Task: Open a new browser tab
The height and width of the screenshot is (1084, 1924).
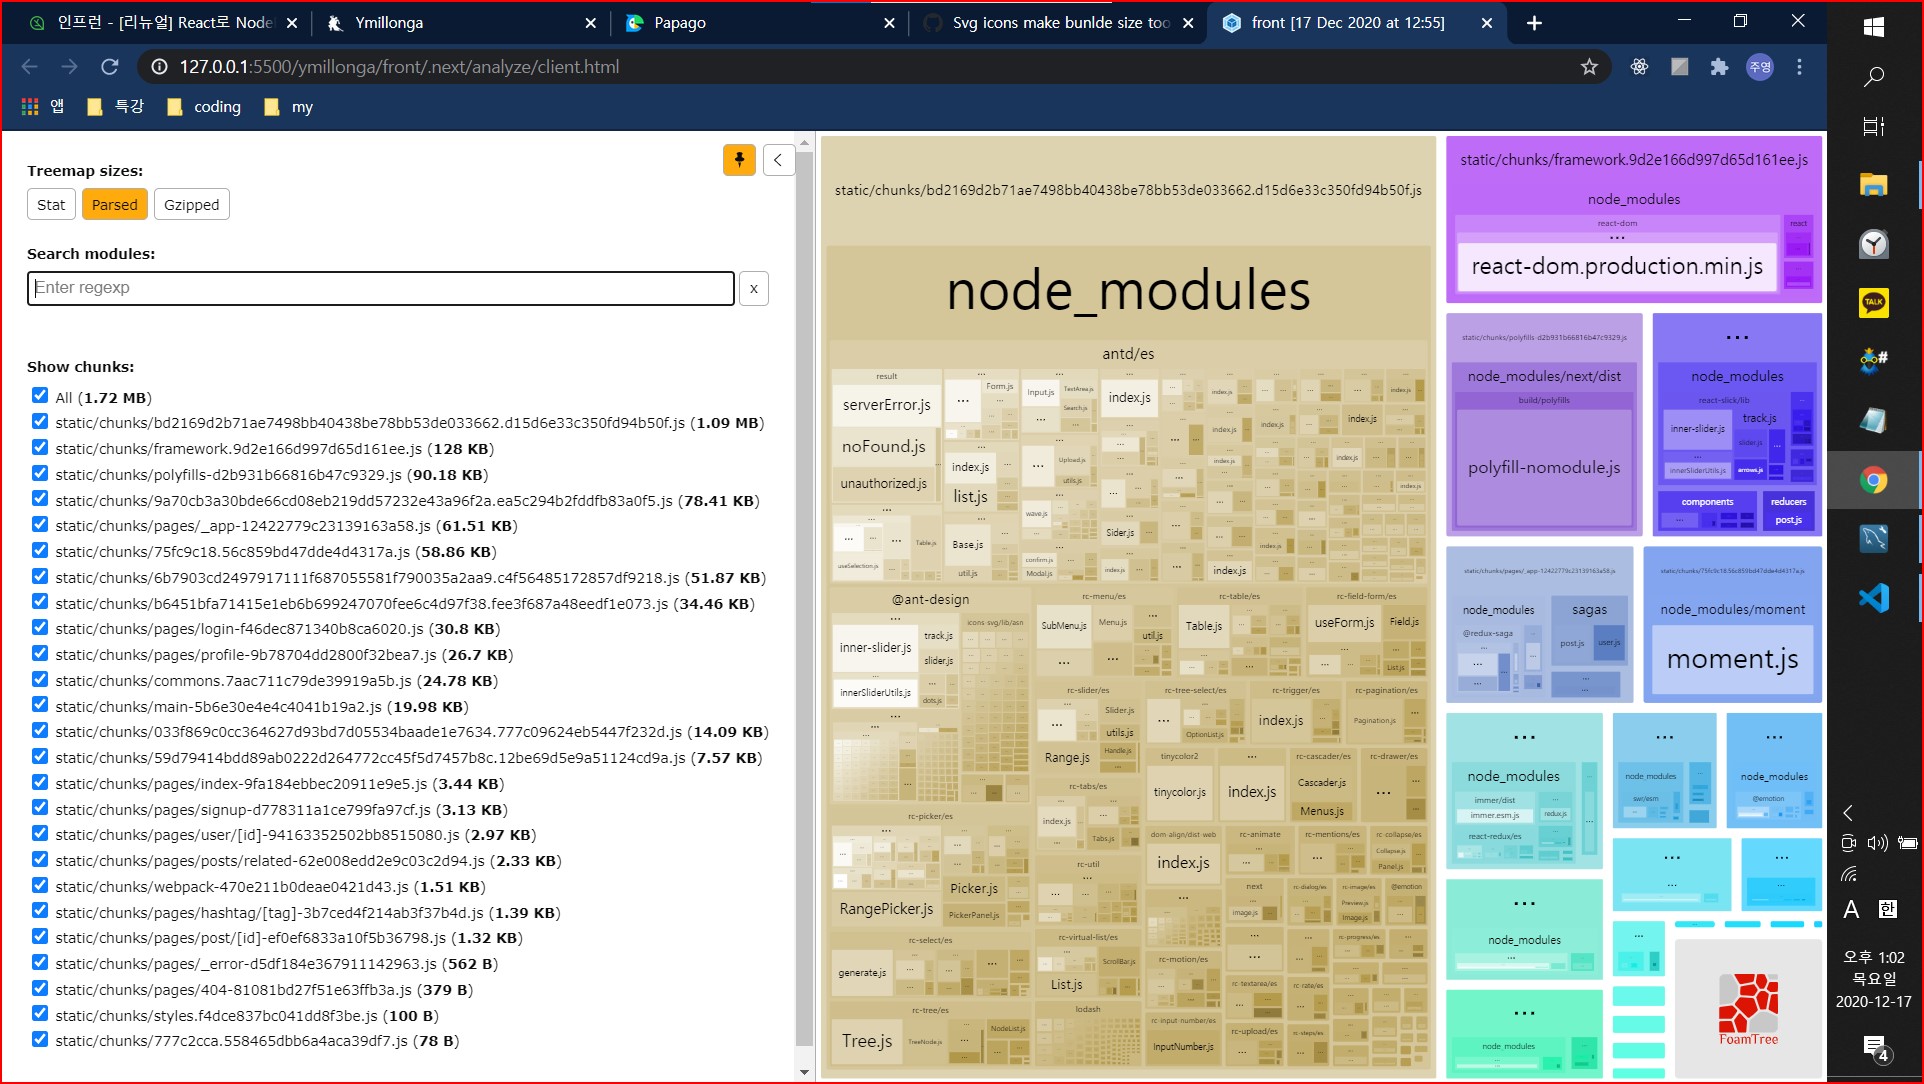Action: (1534, 23)
